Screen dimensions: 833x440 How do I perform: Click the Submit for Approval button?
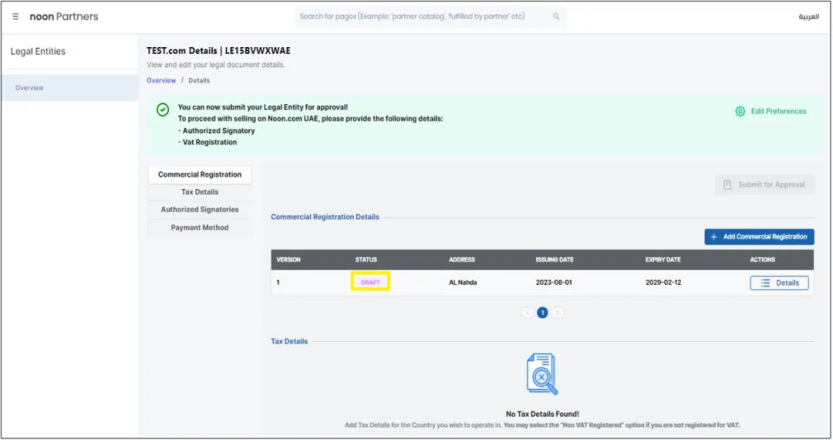tap(765, 185)
